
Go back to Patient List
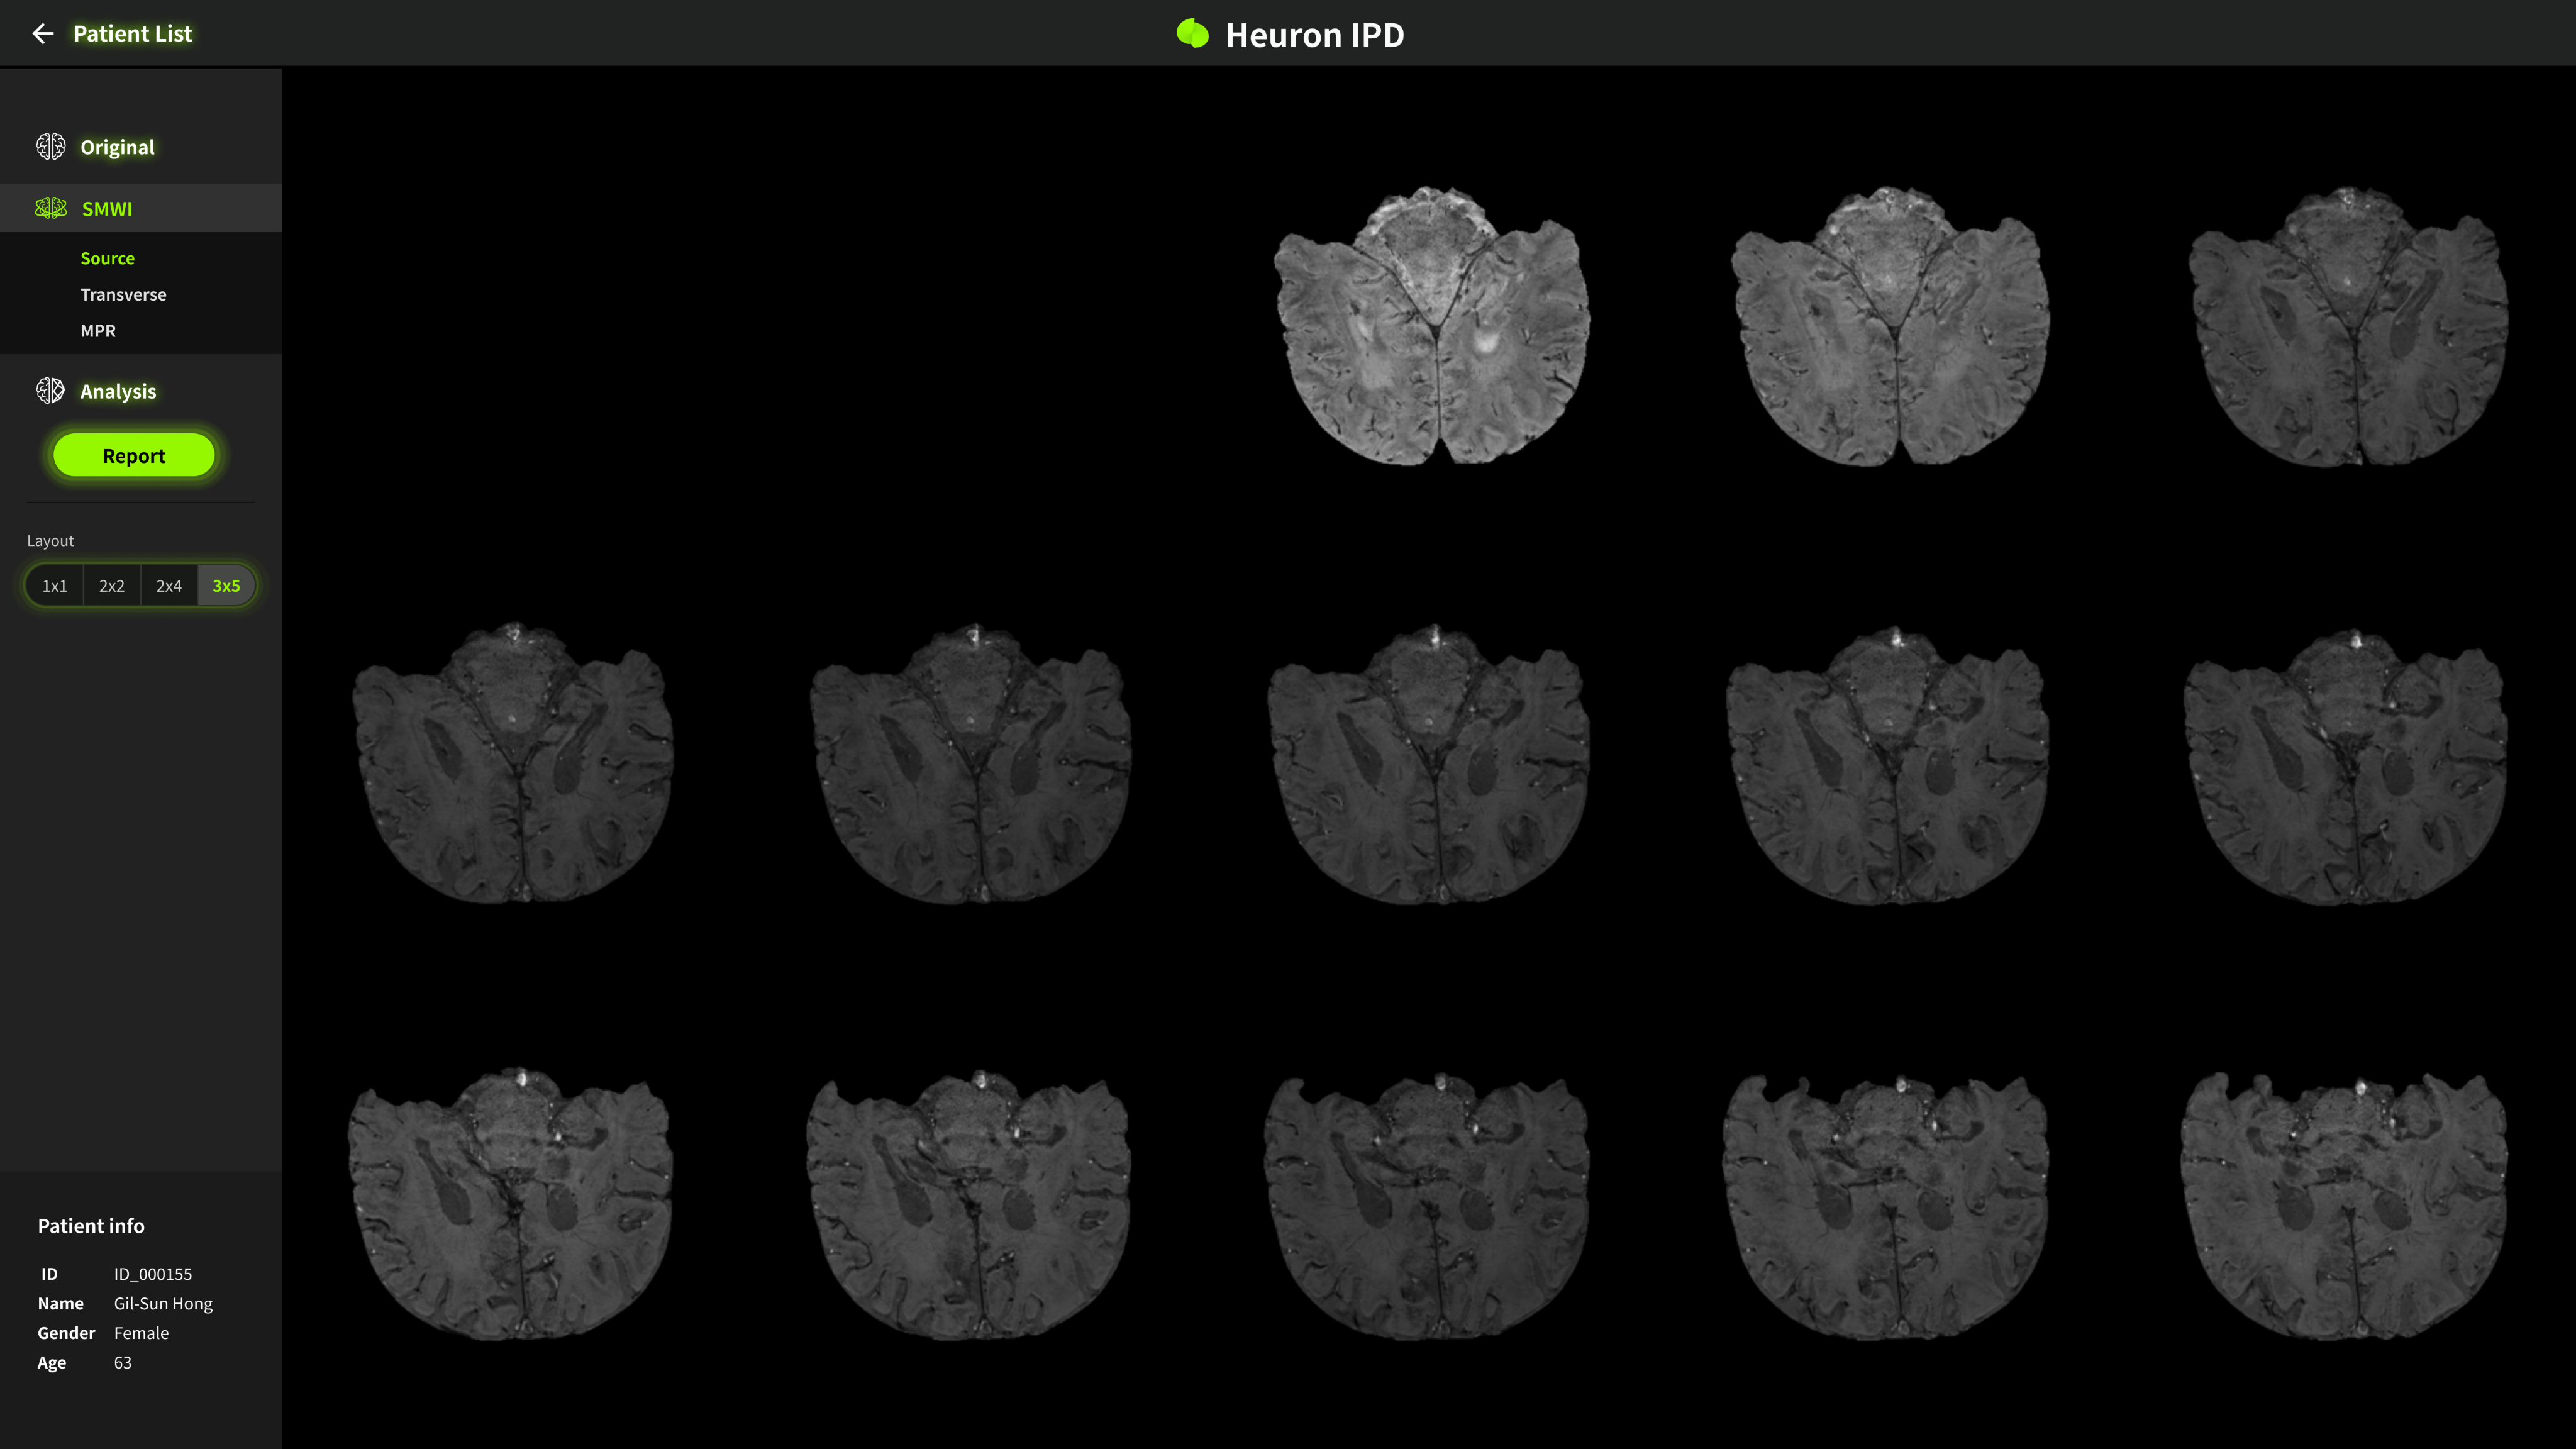[132, 34]
